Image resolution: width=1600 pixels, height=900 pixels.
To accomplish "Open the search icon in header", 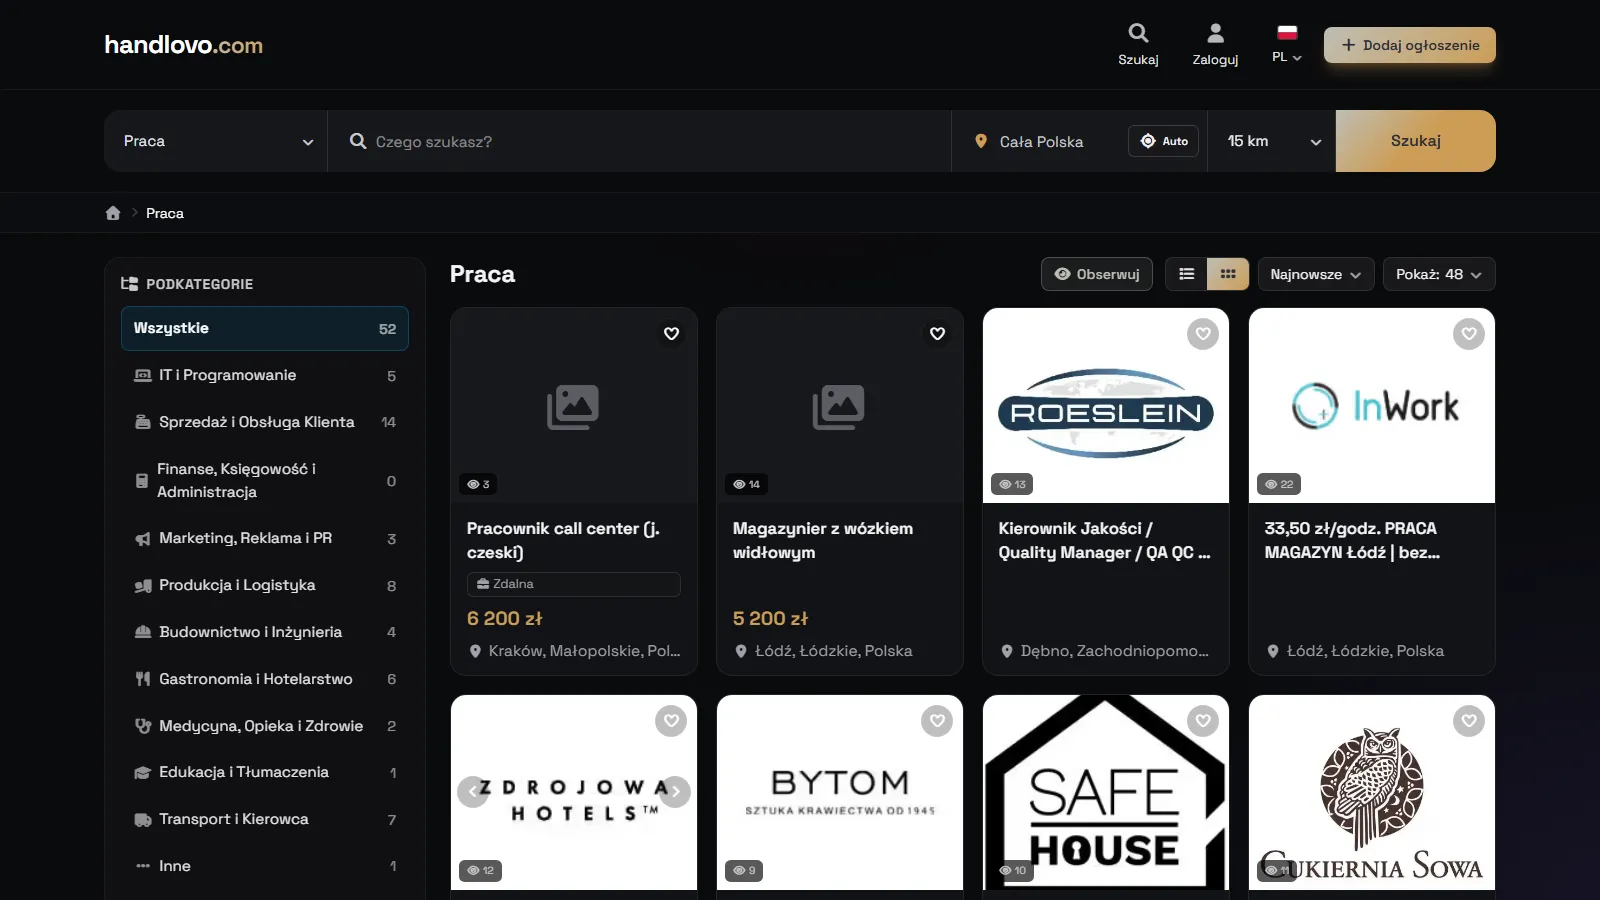I will point(1138,33).
